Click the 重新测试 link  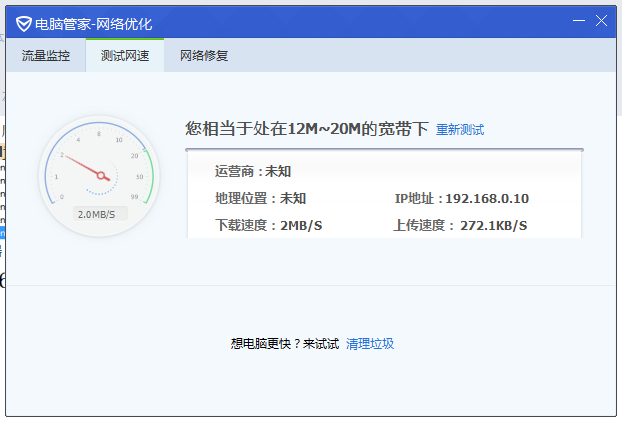tap(460, 130)
